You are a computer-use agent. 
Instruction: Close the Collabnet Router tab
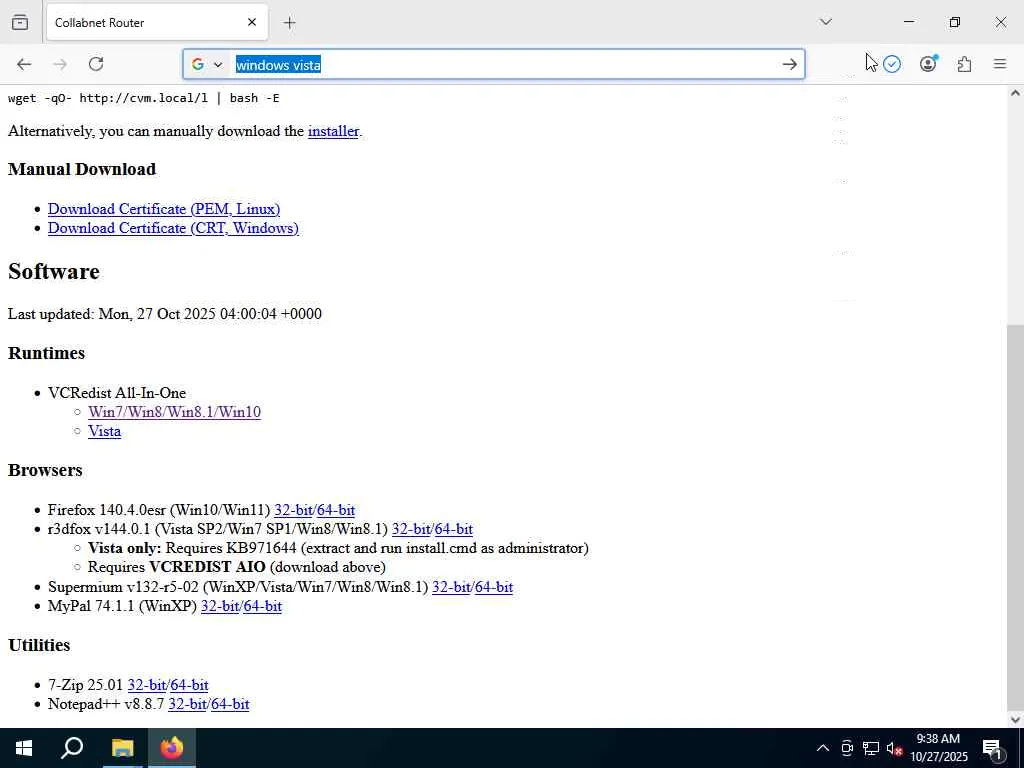[x=252, y=22]
